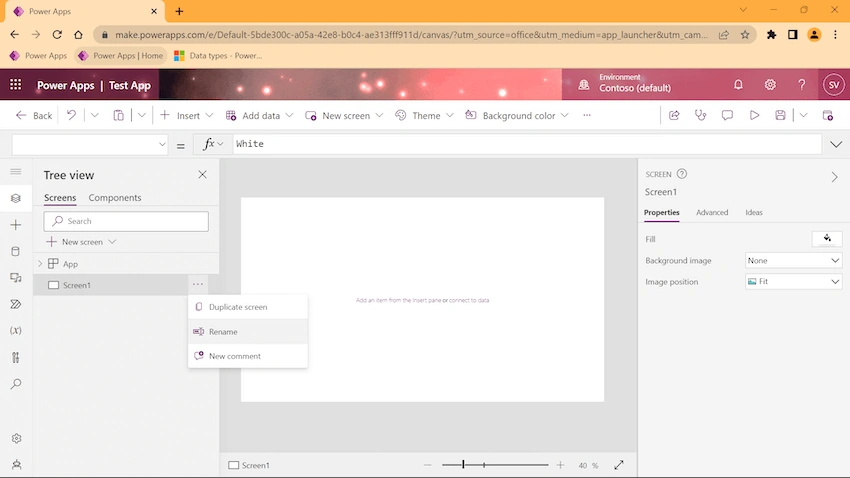Click the Preview app play icon
Image resolution: width=850 pixels, height=478 pixels.
pos(754,115)
